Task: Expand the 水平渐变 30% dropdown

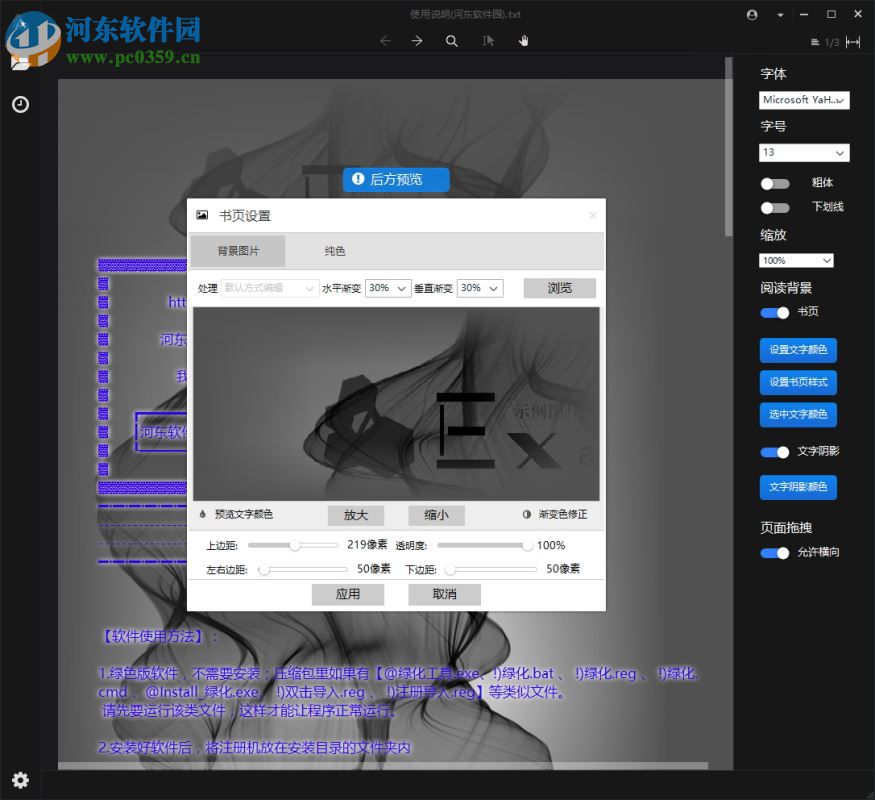Action: click(x=387, y=288)
